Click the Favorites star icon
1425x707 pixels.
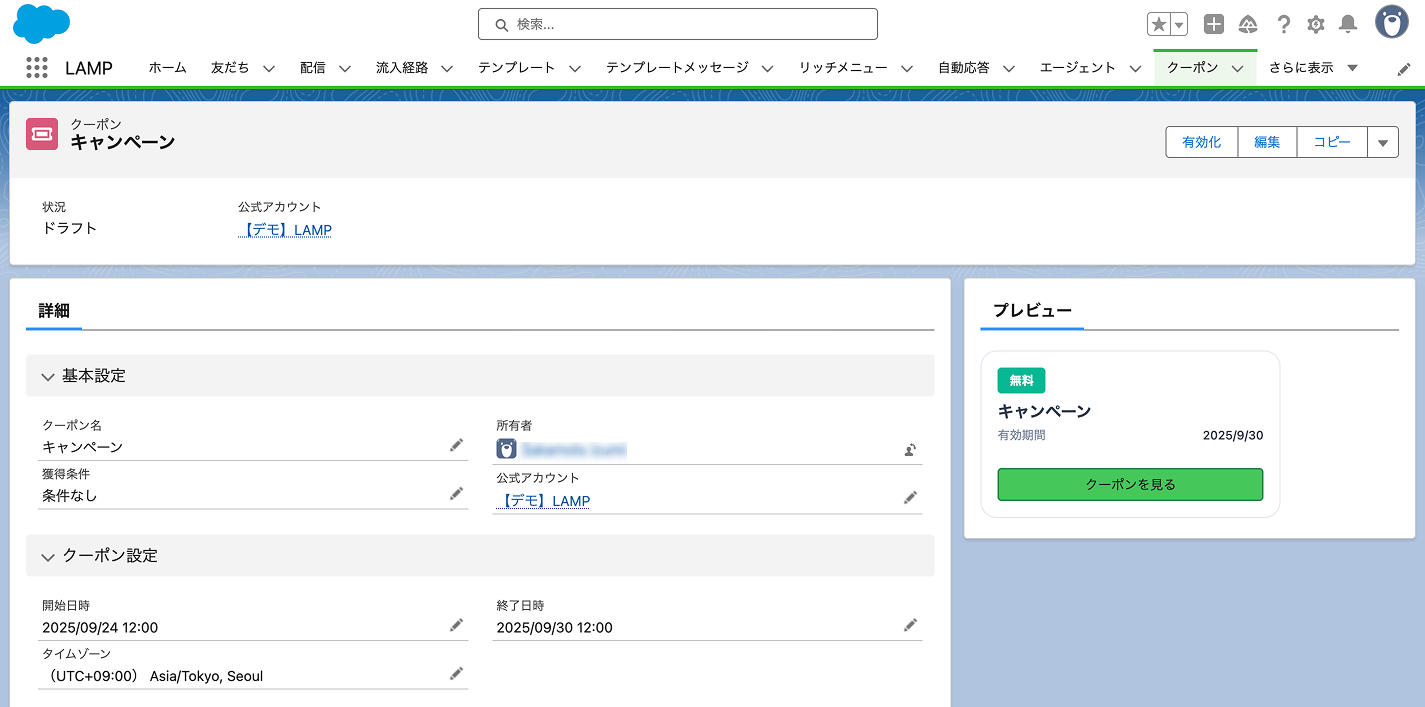(1159, 24)
